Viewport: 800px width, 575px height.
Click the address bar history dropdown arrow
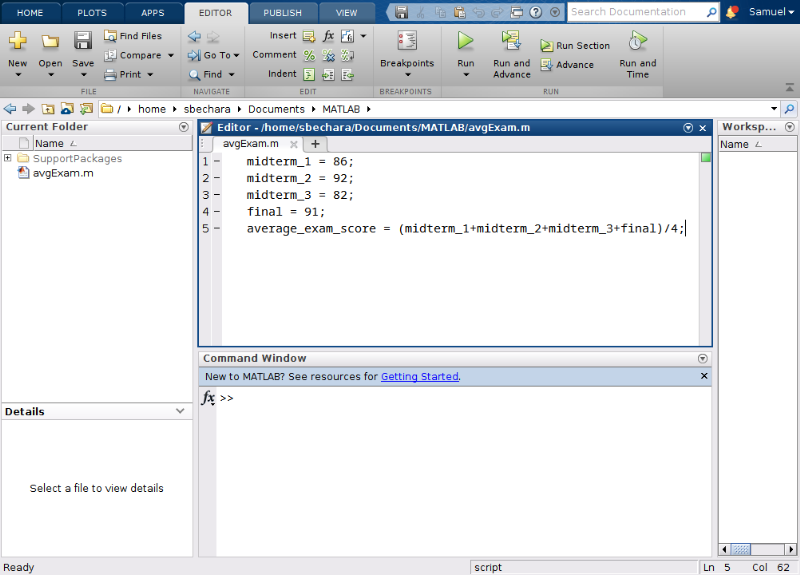773,109
